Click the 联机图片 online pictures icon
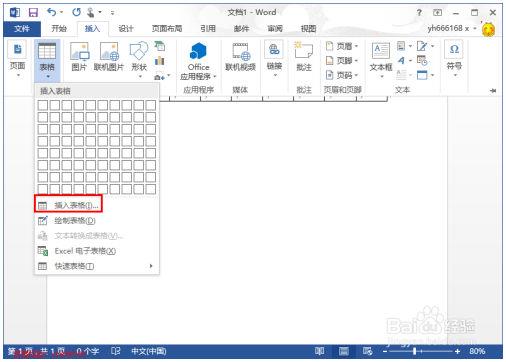The width and height of the screenshot is (506, 362). (x=109, y=57)
